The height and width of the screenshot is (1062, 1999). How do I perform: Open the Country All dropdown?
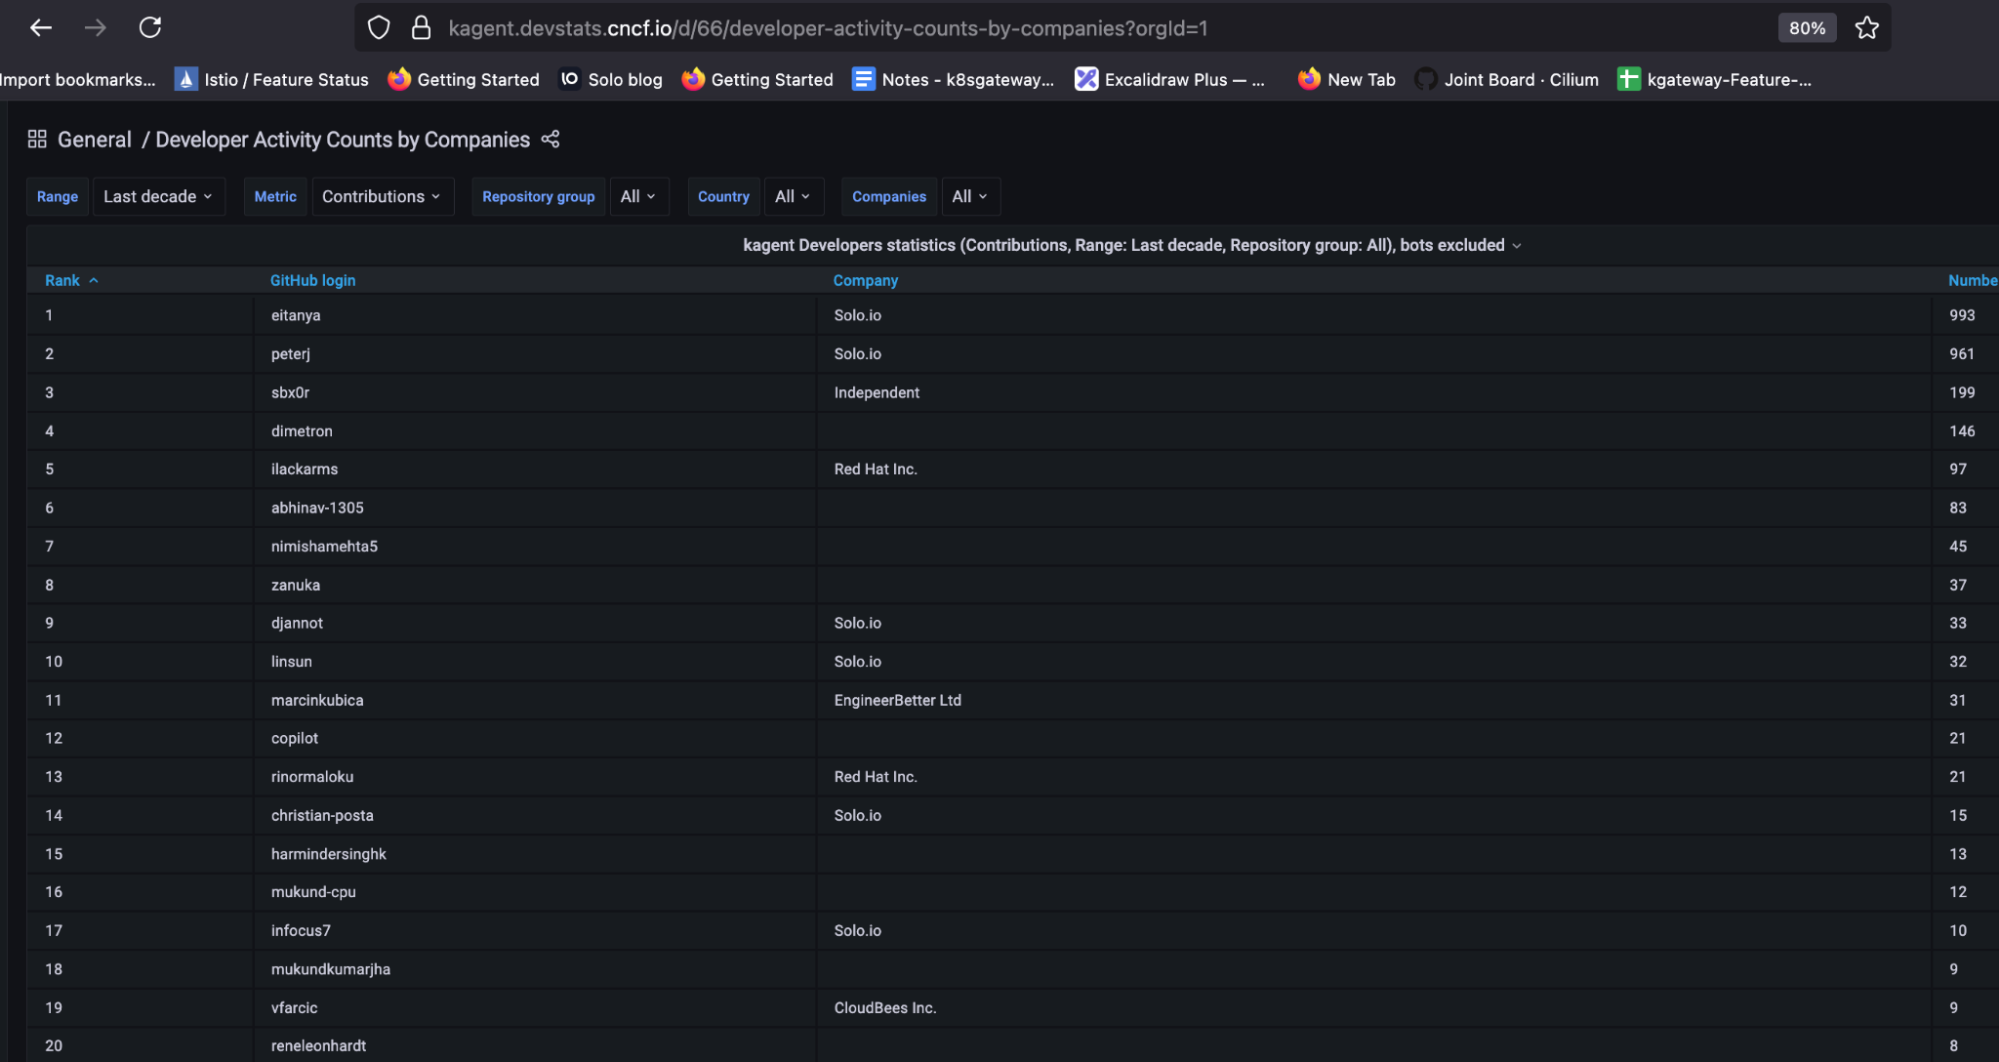792,197
